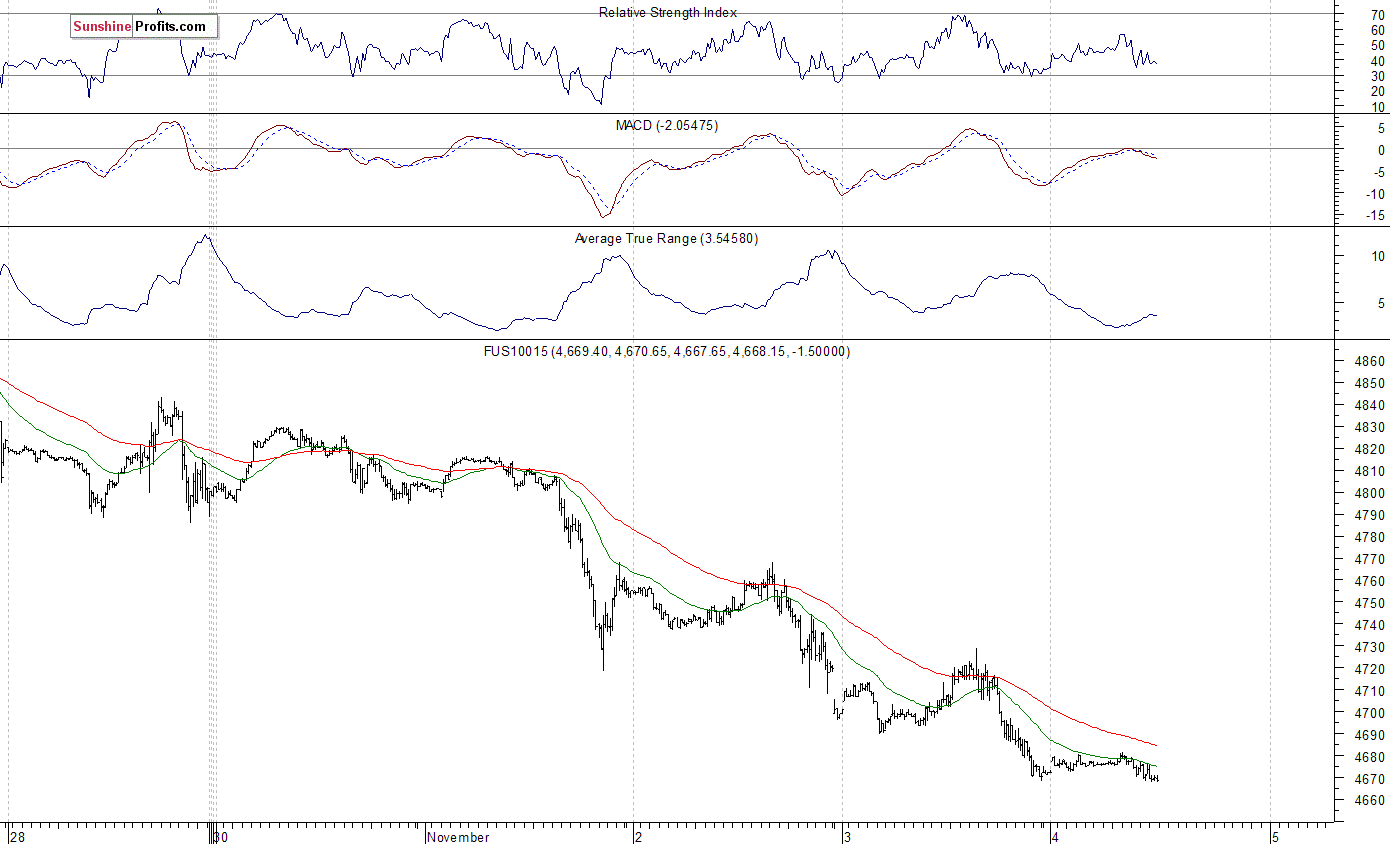Click the 4830 price axis label
Viewport: 1390px width, 844px height.
1371,427
